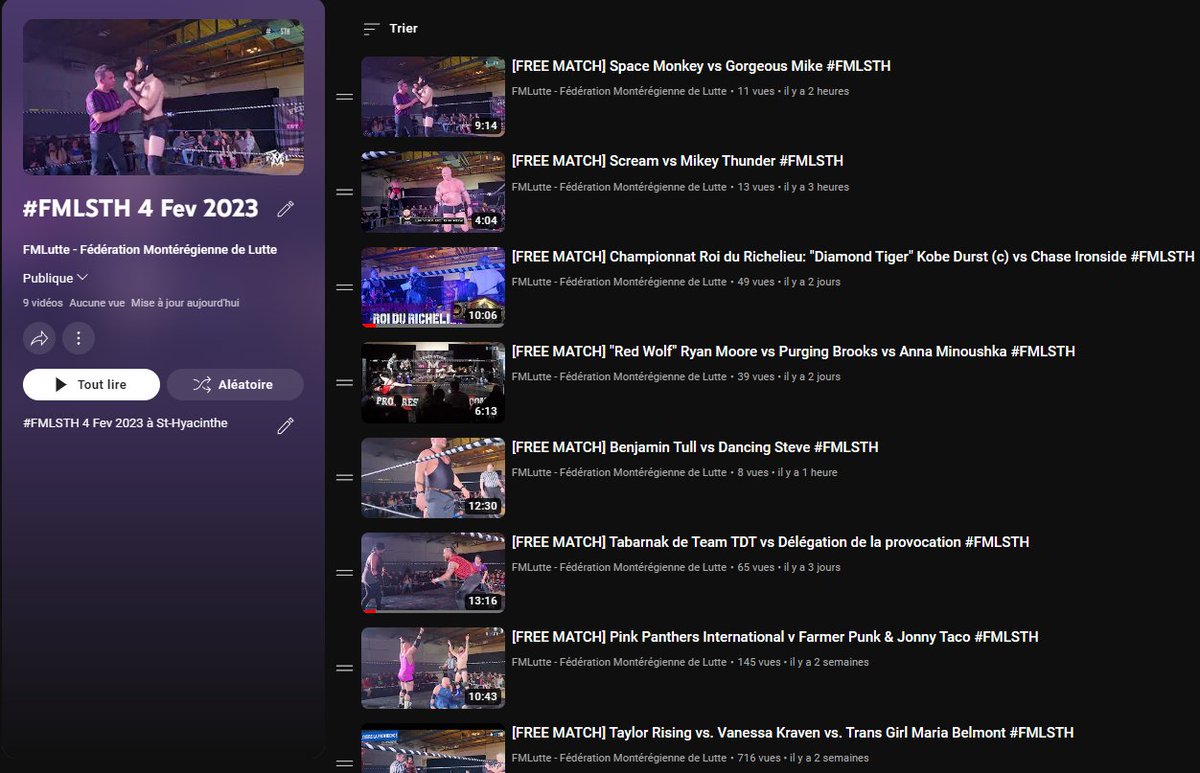
Task: Grab reorder handle for Space Monkey video
Action: (x=344, y=97)
